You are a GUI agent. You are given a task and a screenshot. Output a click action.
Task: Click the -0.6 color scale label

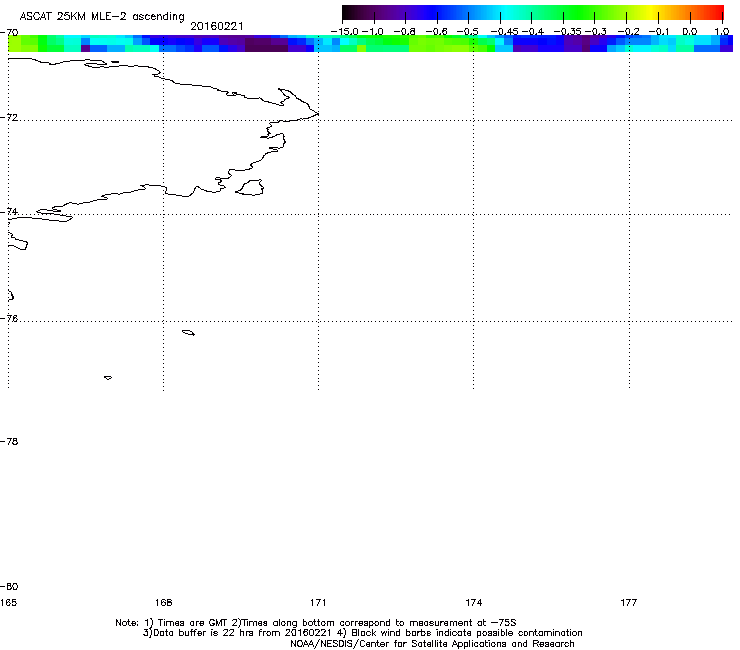coord(437,32)
